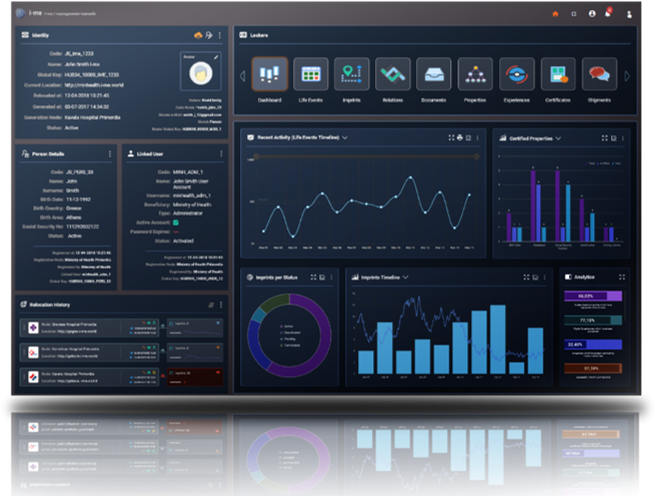This screenshot has height=496, width=656.
Task: Open the Certificates locker
Action: 556,75
